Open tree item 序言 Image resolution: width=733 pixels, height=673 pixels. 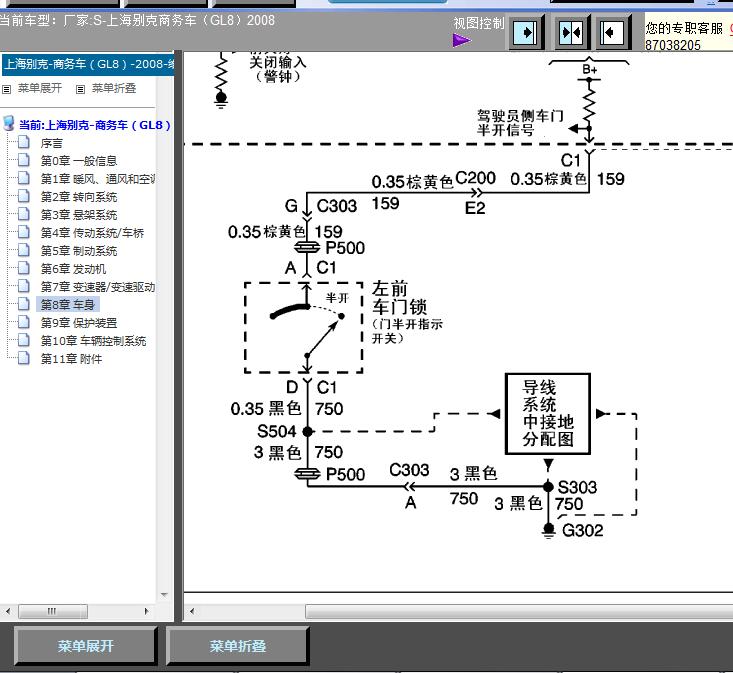coord(51,143)
